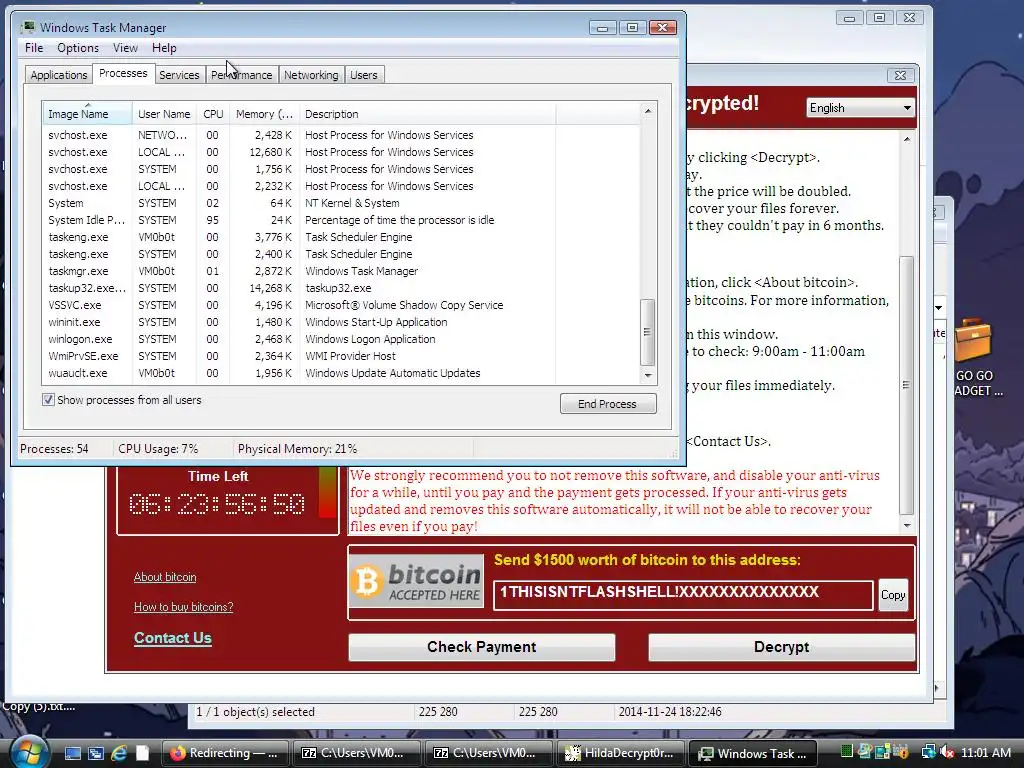
Task: Click ransom text scrollbar up arrow
Action: point(906,139)
